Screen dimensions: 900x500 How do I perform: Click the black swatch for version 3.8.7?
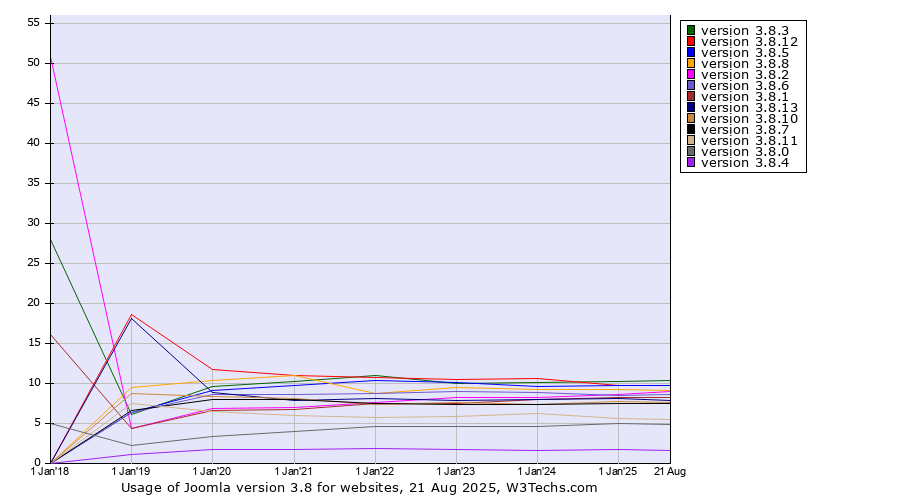click(691, 129)
